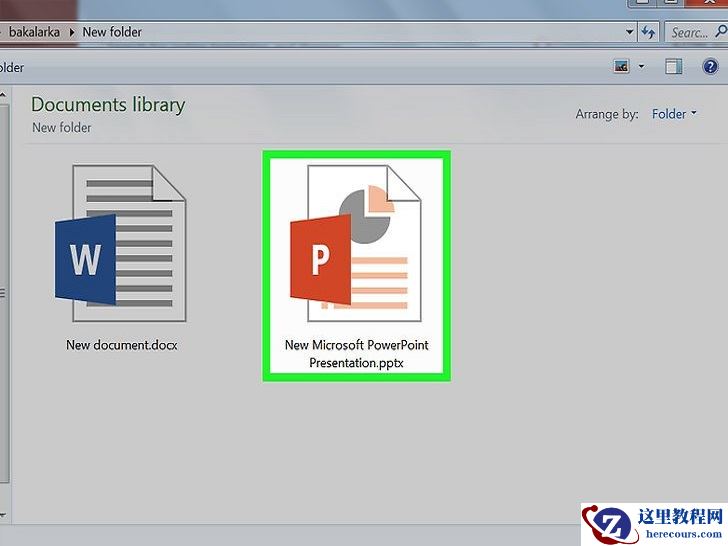Open the Arrange by Folder dropdown
The width and height of the screenshot is (728, 546).
(x=674, y=114)
